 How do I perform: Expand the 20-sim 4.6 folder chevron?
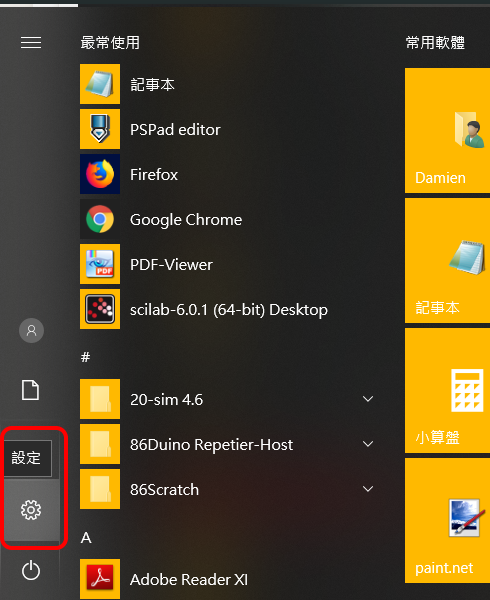(368, 399)
